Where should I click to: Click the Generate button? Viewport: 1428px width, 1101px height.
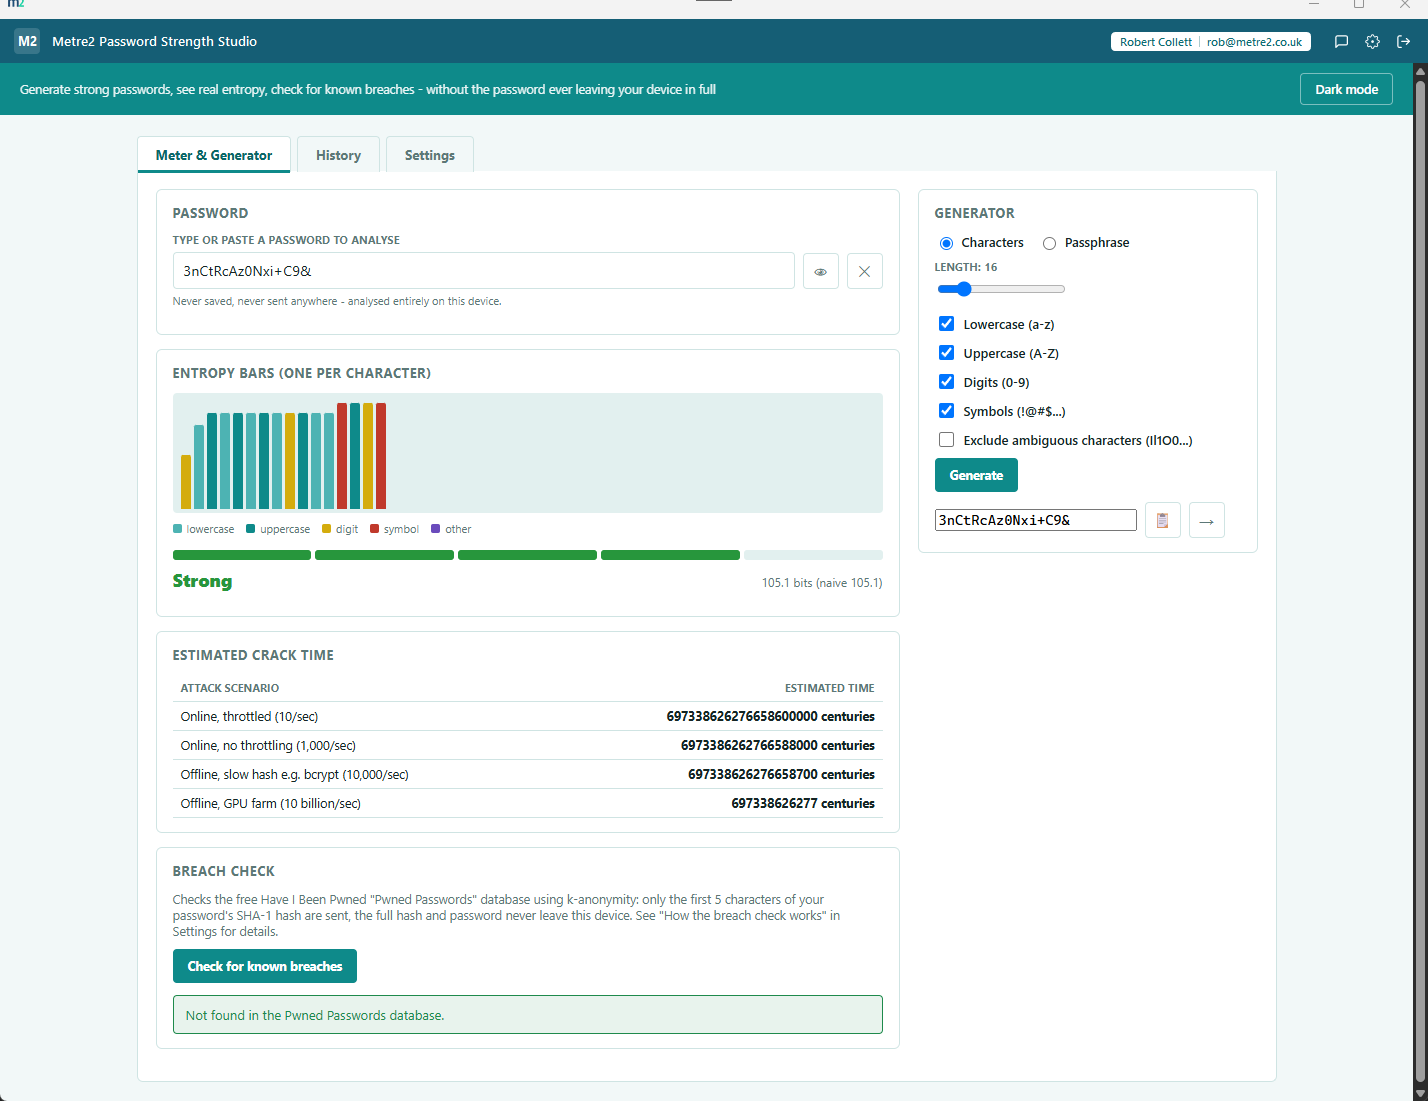click(976, 475)
